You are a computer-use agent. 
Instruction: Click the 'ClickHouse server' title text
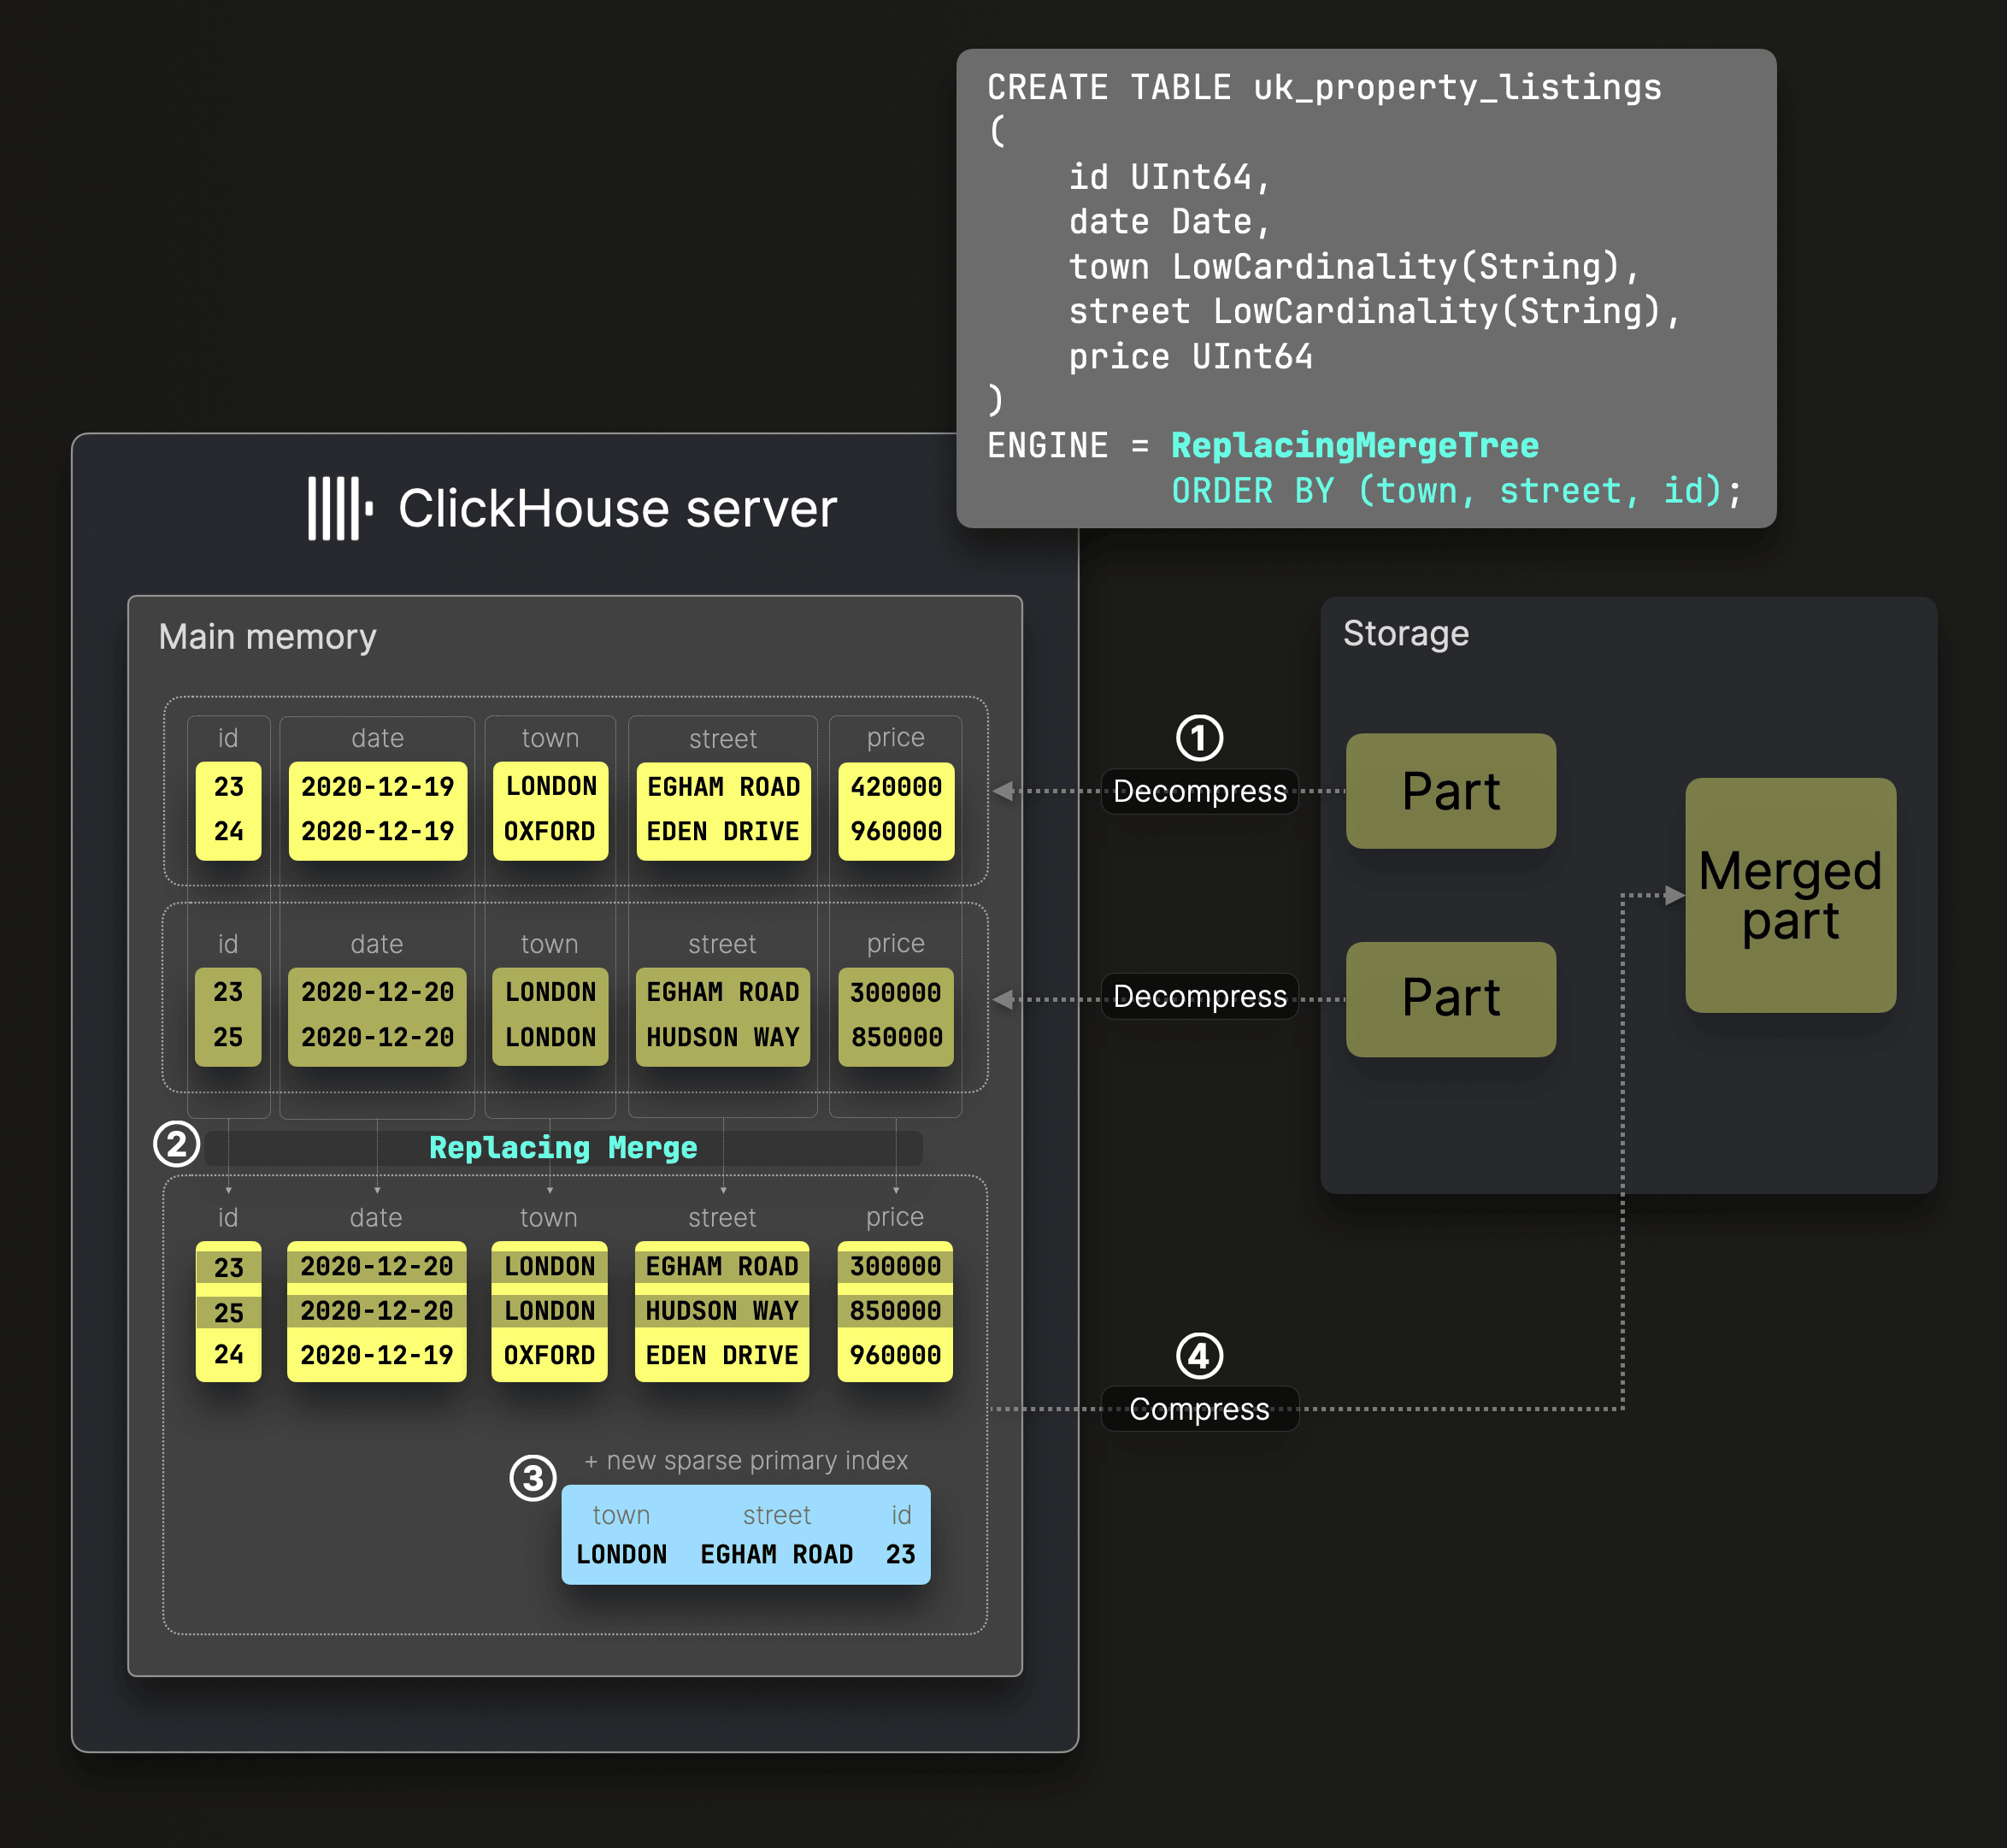[617, 508]
